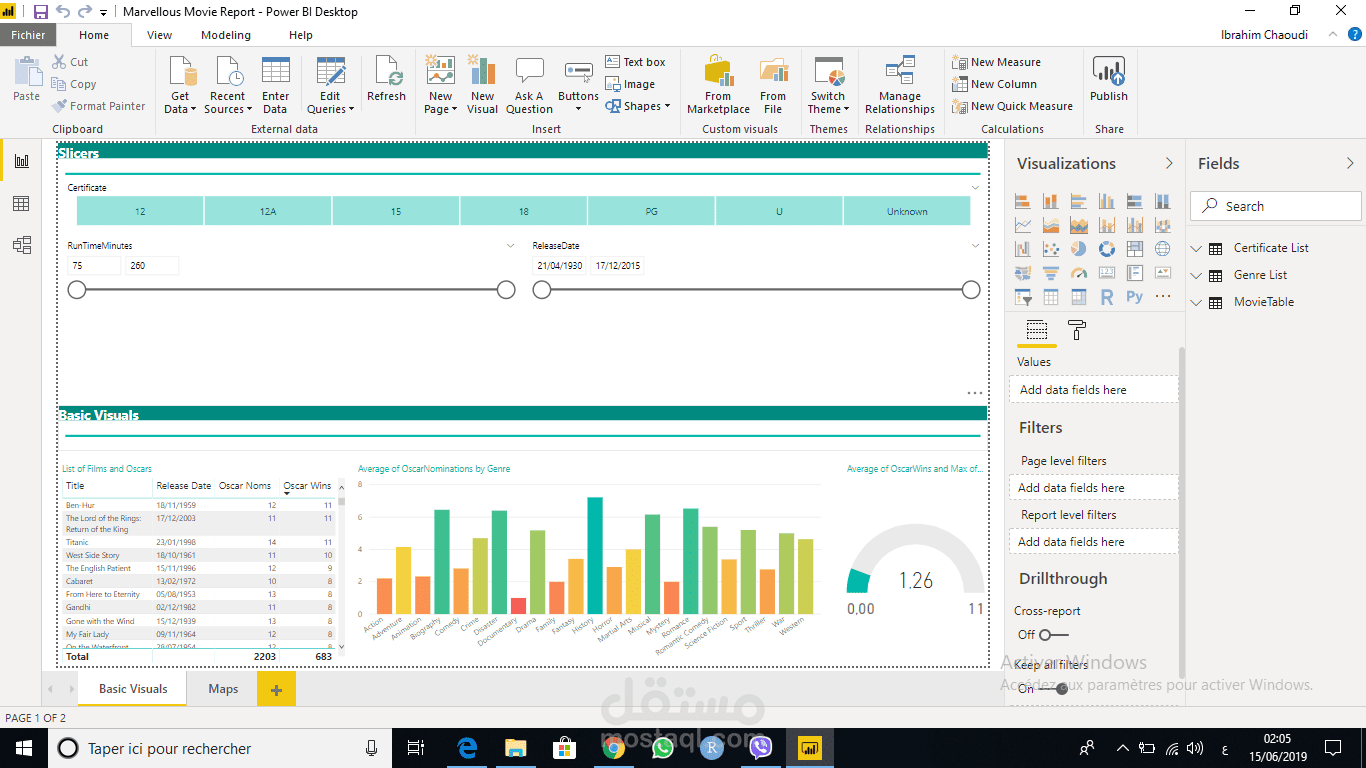Click the Save icon in title bar
Viewport: 1366px width, 768px height.
[x=41, y=12]
